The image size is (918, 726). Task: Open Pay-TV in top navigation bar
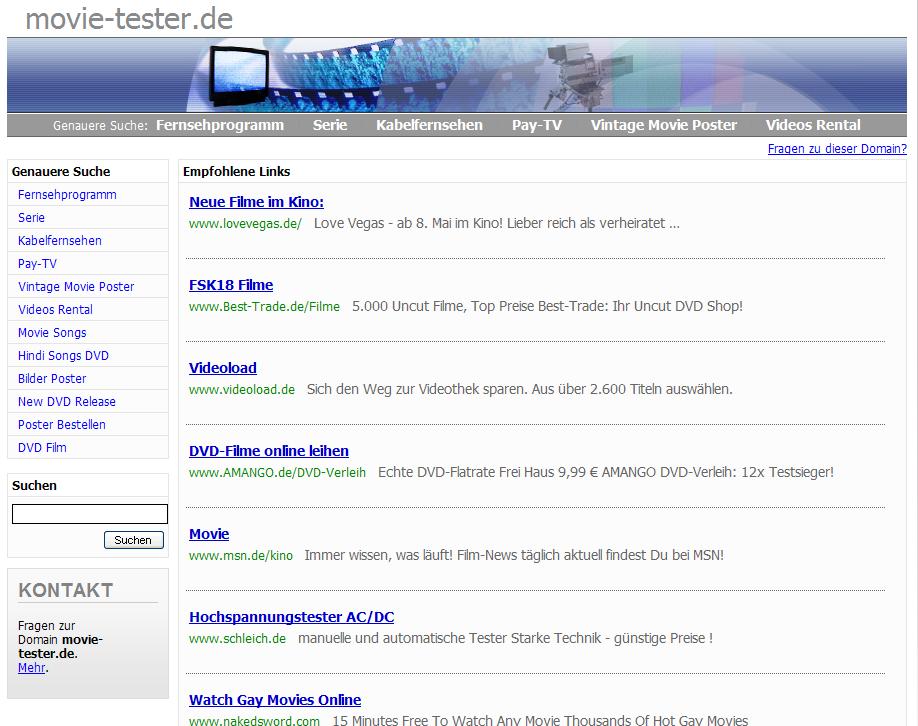click(536, 125)
